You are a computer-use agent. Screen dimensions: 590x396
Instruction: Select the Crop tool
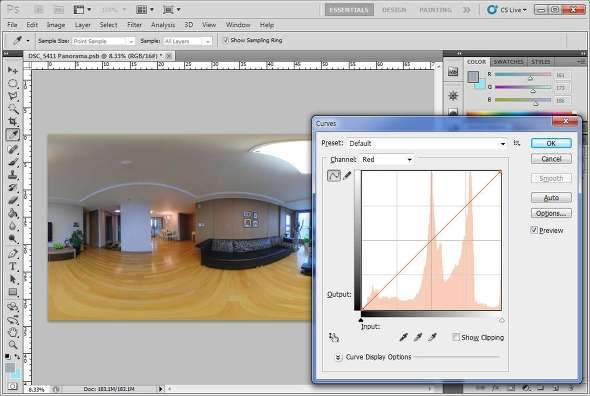click(12, 122)
